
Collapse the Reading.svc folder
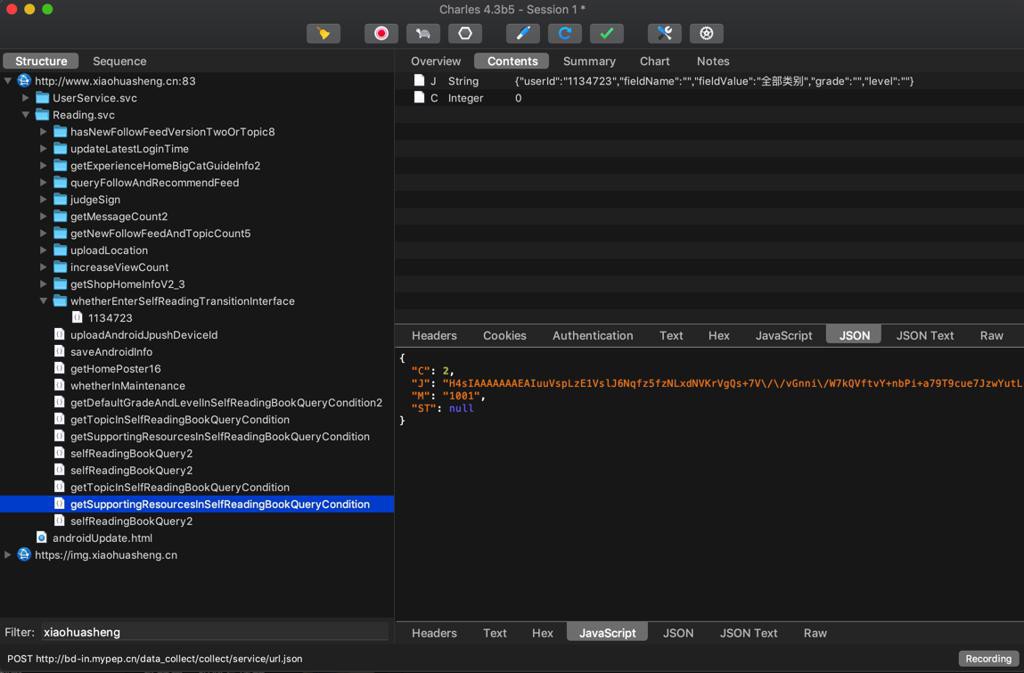pyautogui.click(x=25, y=115)
